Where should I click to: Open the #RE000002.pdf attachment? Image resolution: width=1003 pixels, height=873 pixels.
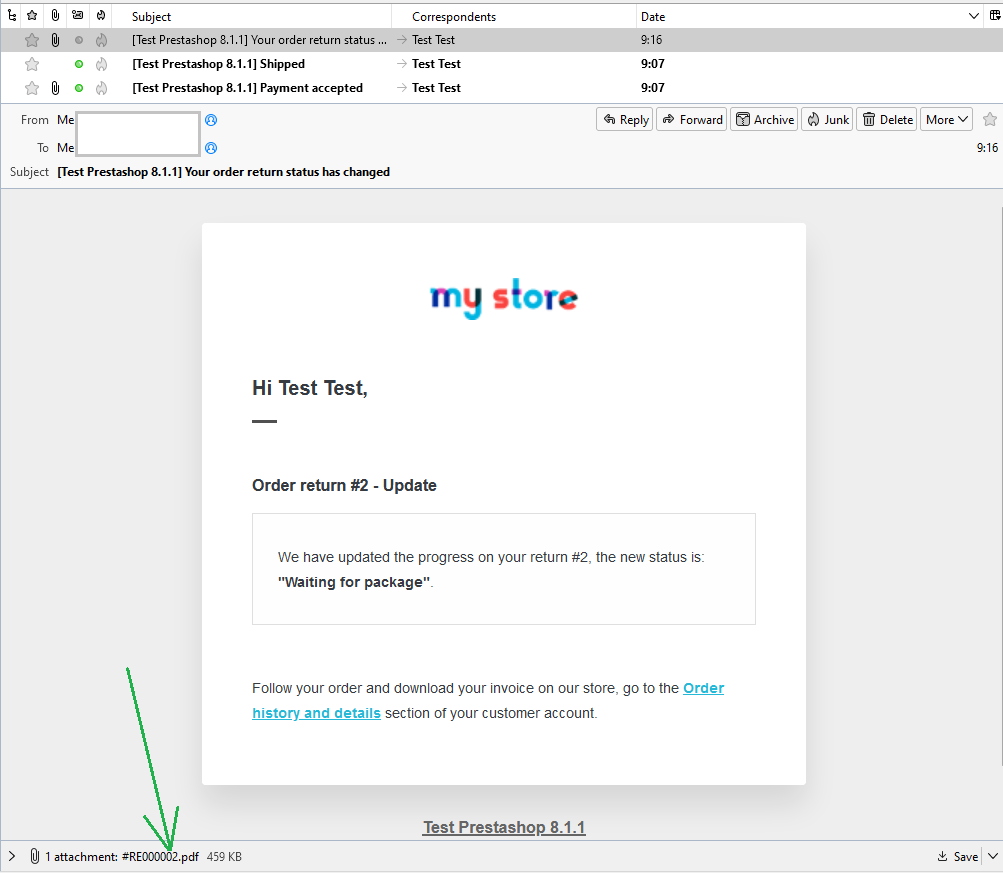(x=160, y=856)
